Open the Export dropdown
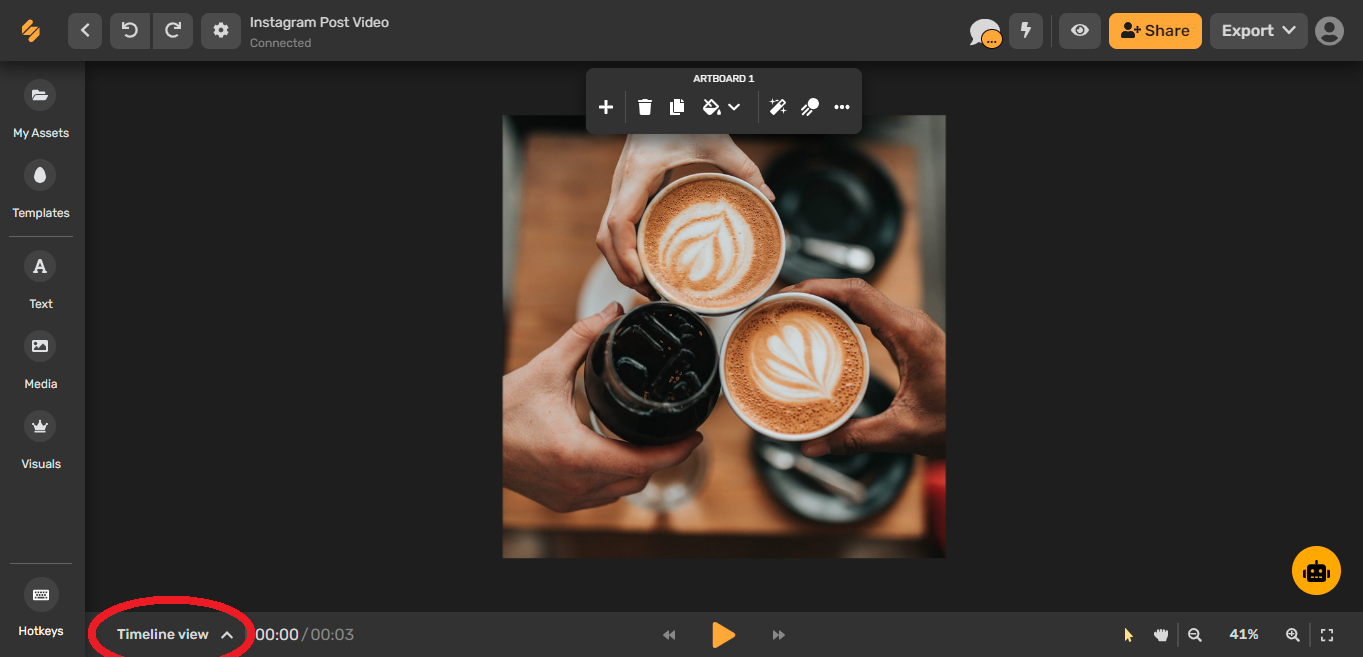The height and width of the screenshot is (657, 1363). pyautogui.click(x=1259, y=31)
